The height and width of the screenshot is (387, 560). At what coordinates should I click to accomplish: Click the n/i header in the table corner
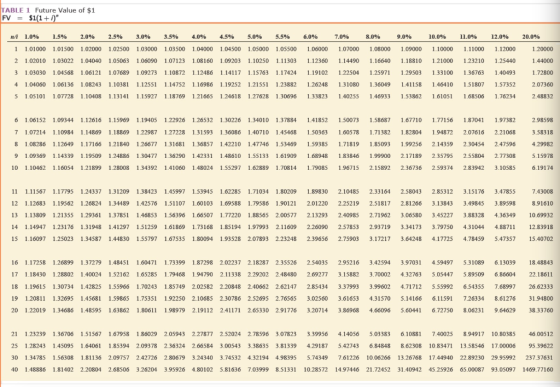click(14, 37)
